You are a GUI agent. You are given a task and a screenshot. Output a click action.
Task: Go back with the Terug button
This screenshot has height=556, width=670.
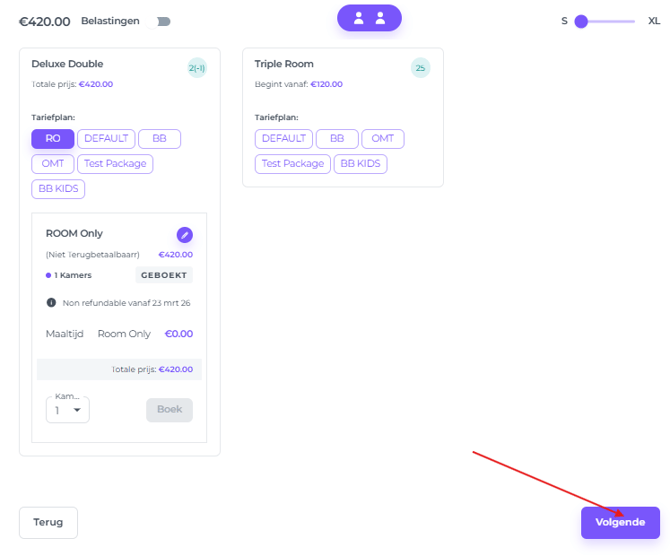point(48,522)
